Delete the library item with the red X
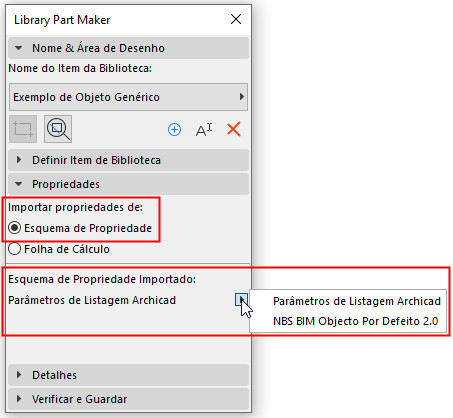 [234, 129]
